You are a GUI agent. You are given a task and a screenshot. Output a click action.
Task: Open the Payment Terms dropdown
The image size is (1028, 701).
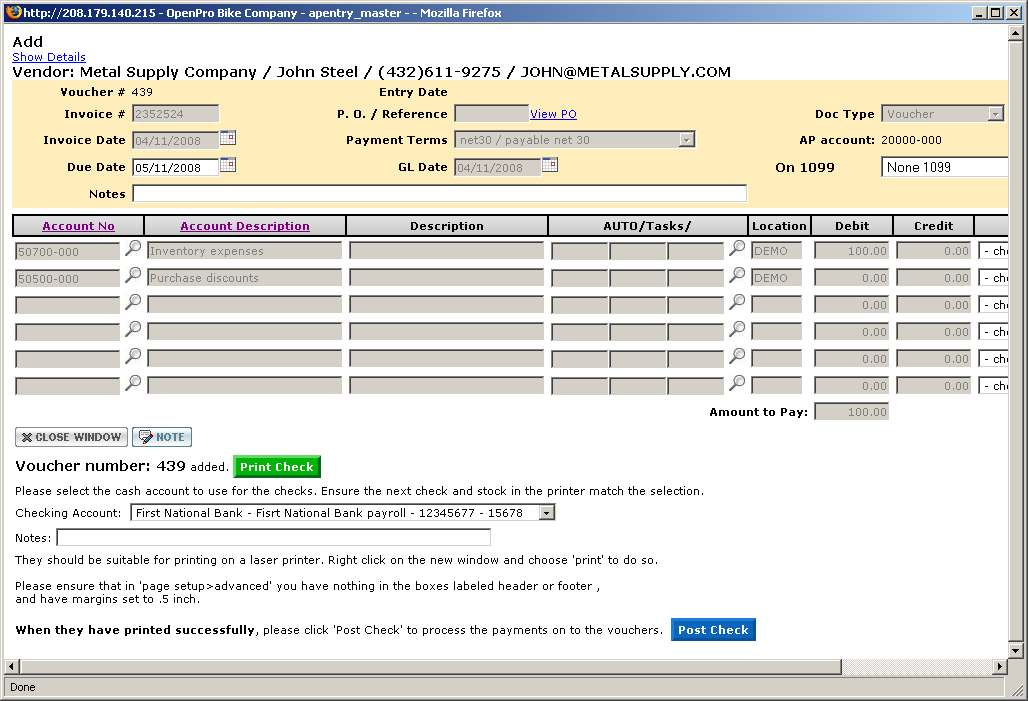pos(686,140)
